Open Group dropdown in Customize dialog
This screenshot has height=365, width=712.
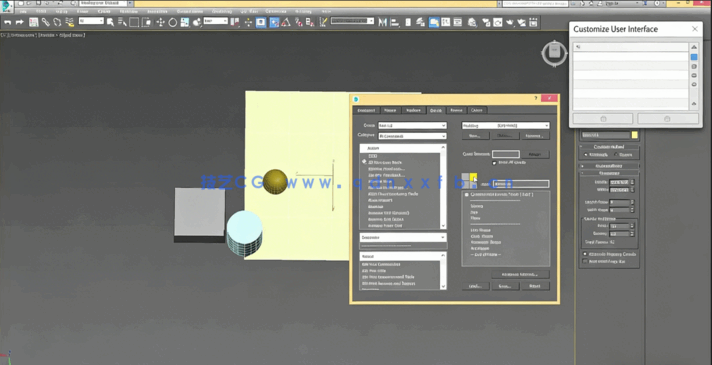[x=412, y=125]
